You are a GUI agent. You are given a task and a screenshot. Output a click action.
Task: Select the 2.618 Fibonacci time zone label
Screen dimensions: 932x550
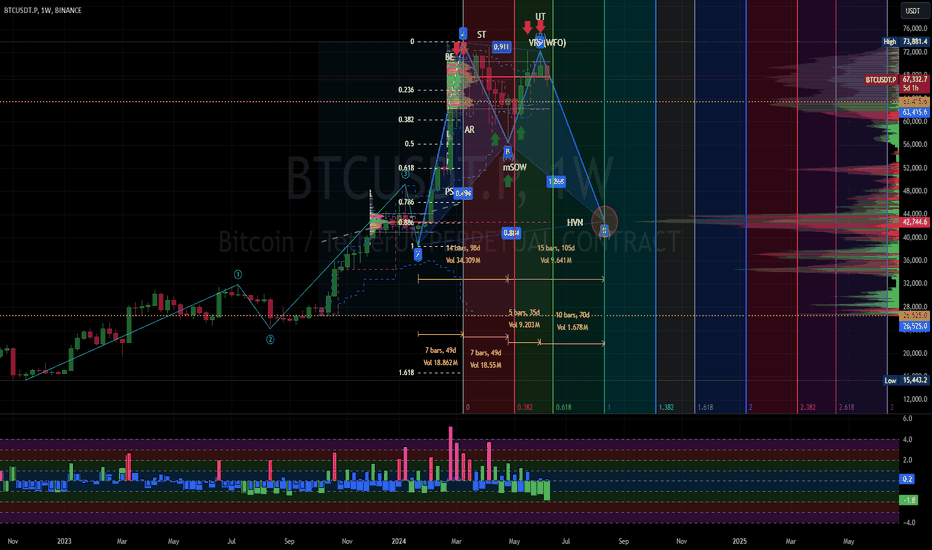click(x=846, y=407)
